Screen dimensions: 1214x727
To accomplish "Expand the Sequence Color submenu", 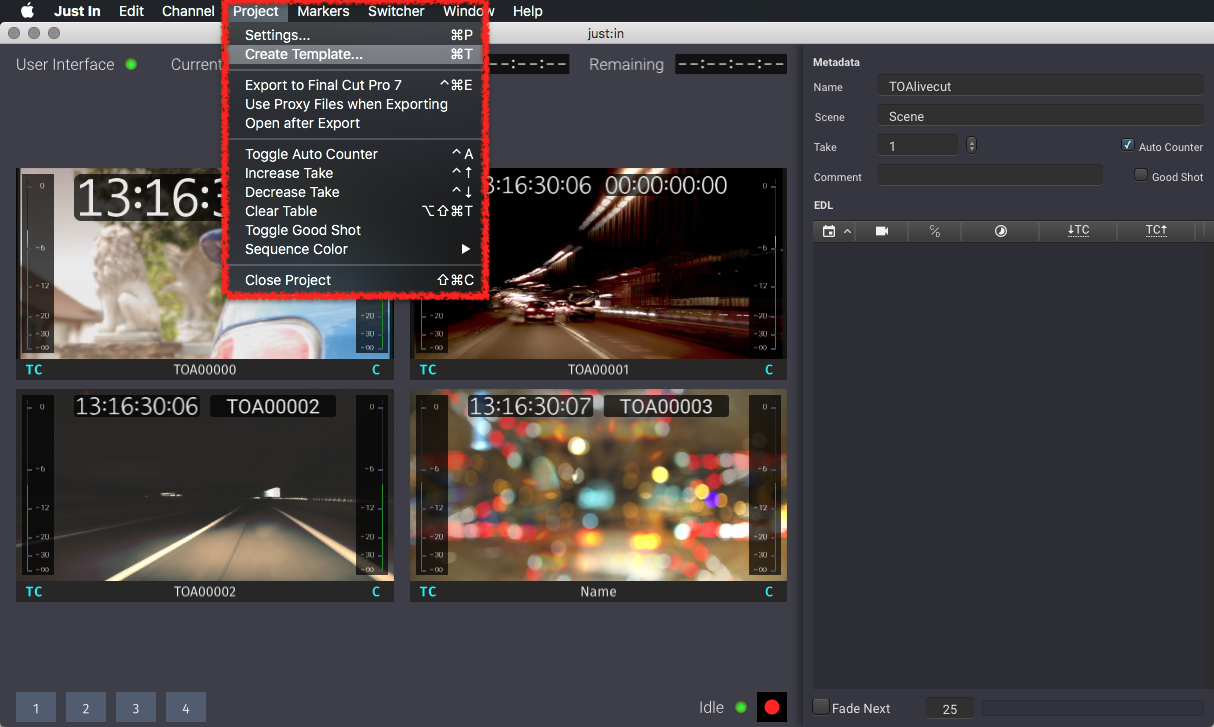I will [x=356, y=249].
